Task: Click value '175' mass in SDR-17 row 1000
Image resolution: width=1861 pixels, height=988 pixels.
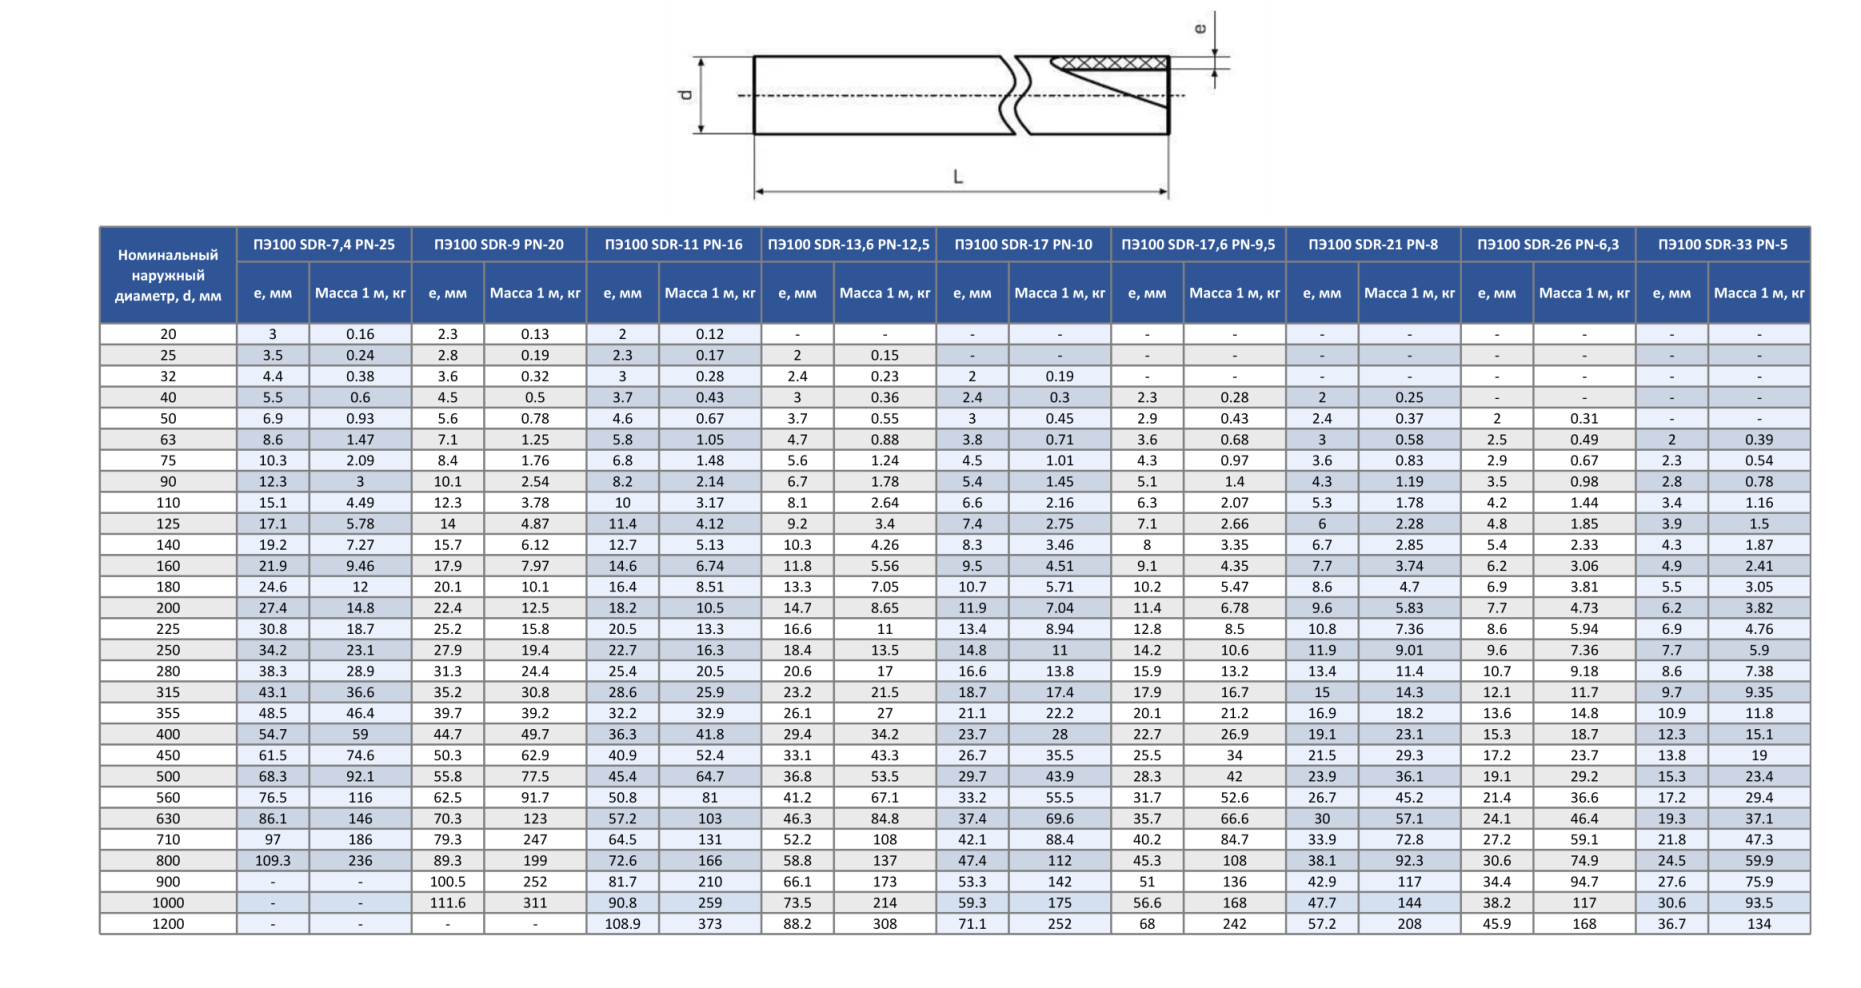Action: pyautogui.click(x=1060, y=903)
